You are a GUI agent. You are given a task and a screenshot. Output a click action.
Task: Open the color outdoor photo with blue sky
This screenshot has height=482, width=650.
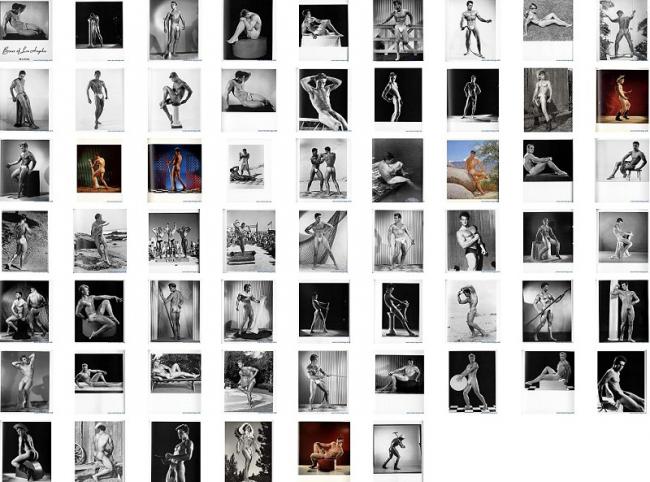click(x=472, y=168)
